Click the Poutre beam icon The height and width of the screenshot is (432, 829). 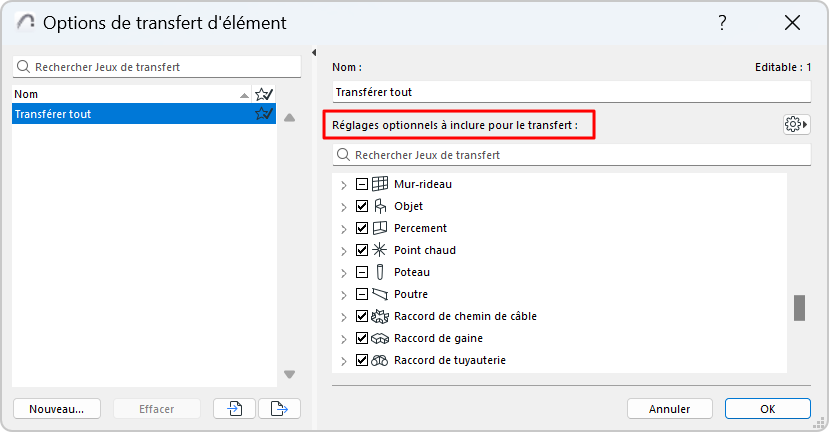point(380,294)
